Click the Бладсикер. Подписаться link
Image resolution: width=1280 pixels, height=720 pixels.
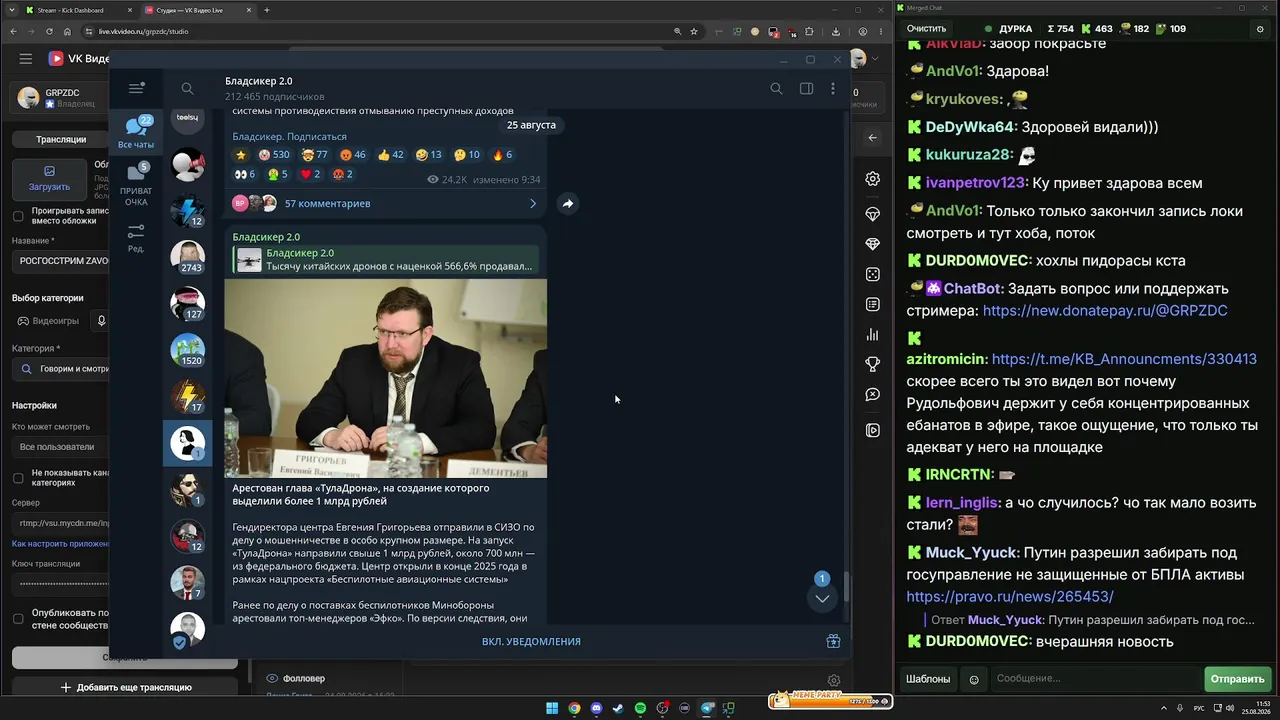290,137
